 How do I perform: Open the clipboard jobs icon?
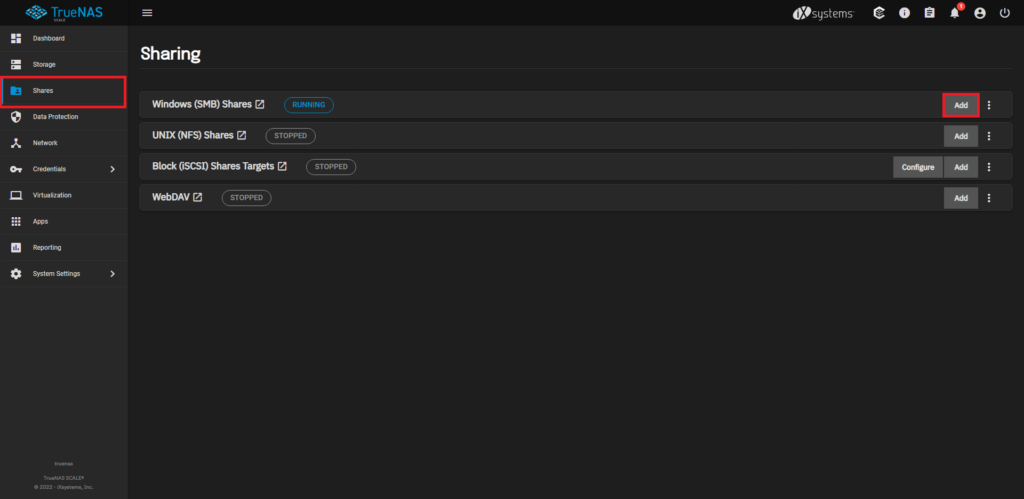pyautogui.click(x=929, y=13)
